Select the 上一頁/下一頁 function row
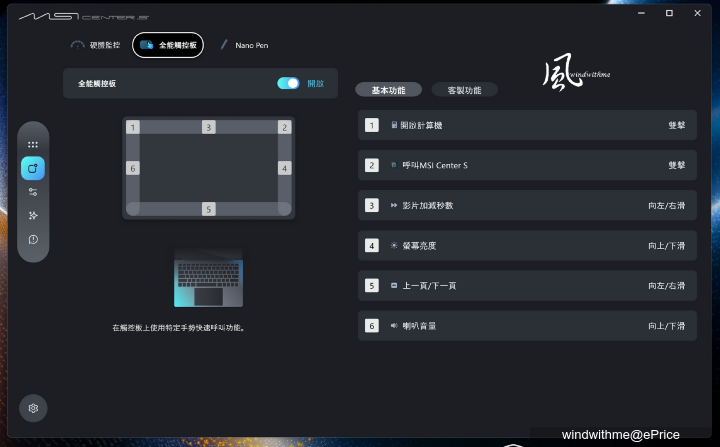This screenshot has height=447, width=720. point(527,286)
